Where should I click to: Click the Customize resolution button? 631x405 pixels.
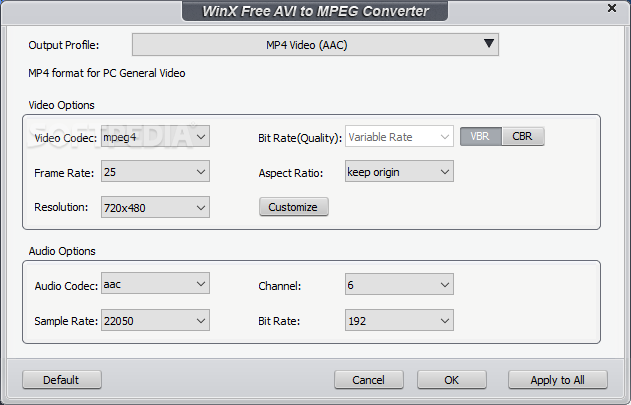tap(293, 207)
